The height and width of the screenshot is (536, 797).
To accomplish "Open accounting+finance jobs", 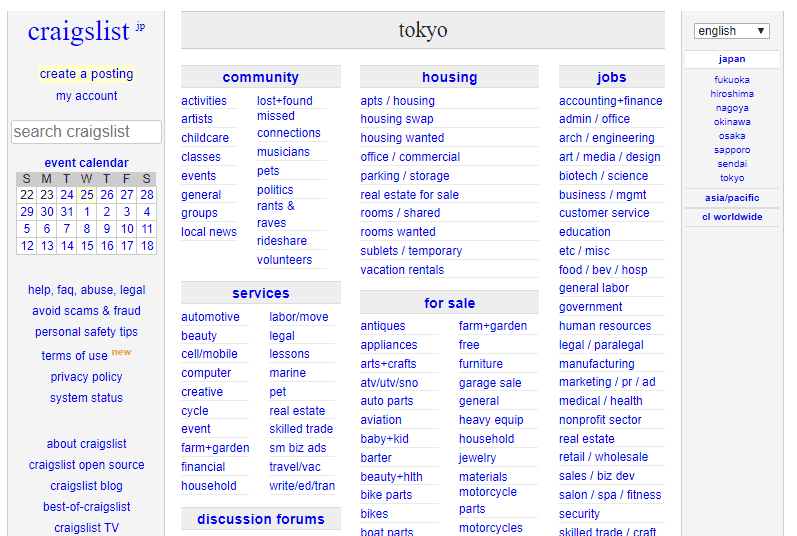I will pos(610,101).
